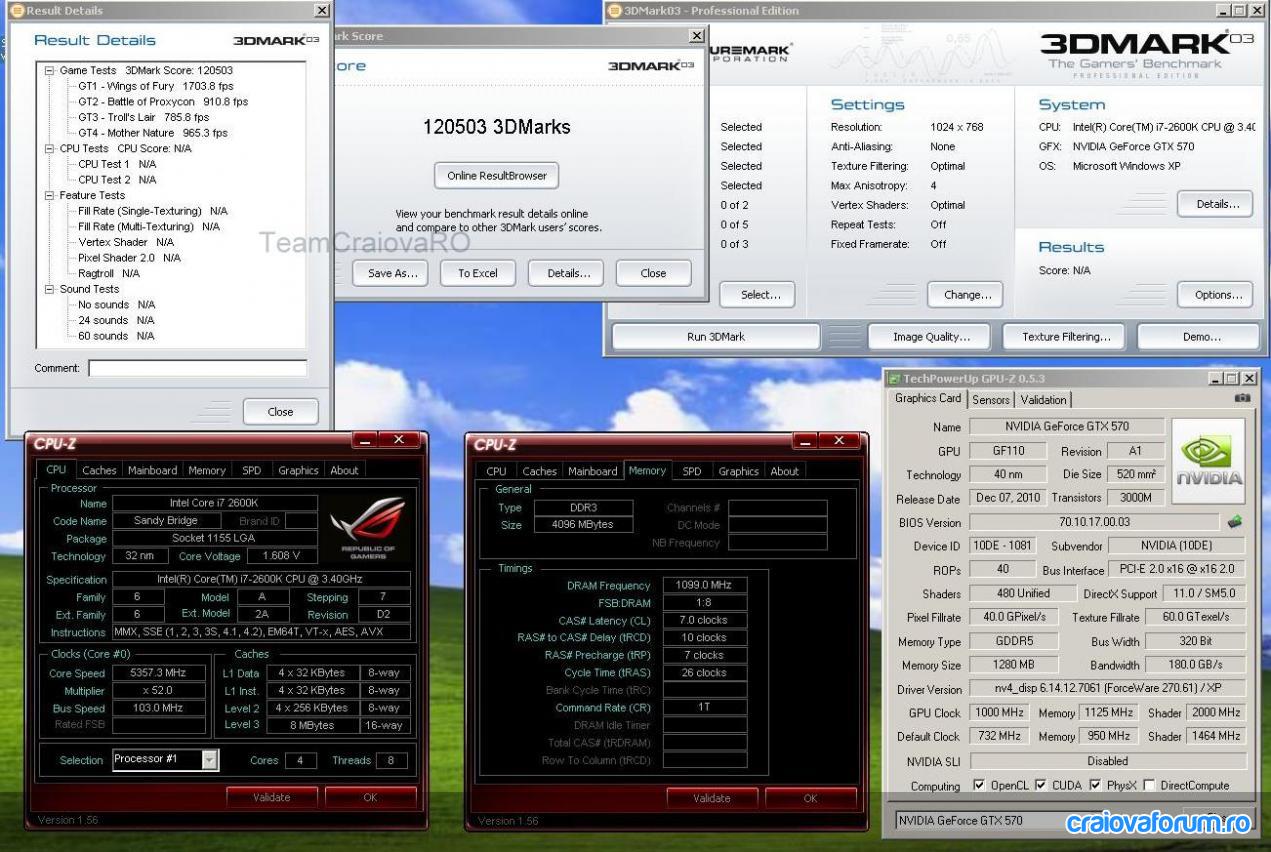
Task: Open the SPD tab in the CPU-Z memory window
Action: pos(692,471)
